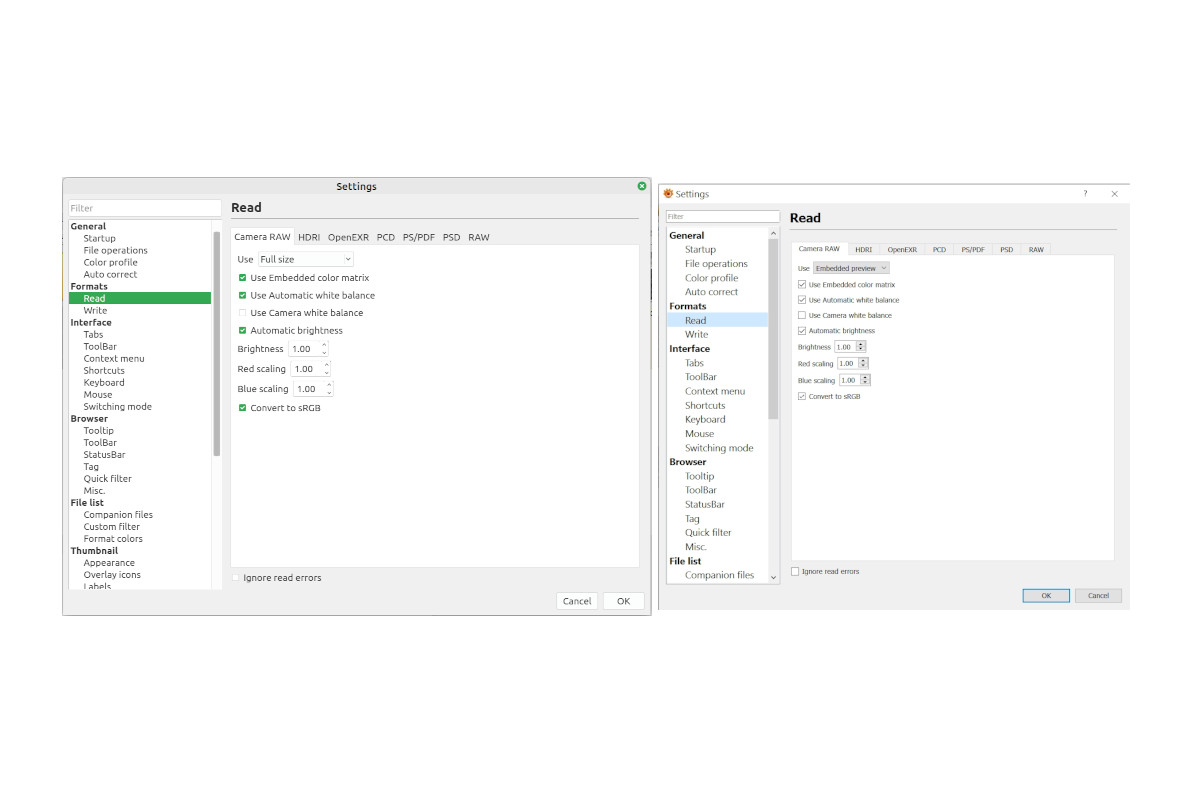Click the tree scroll-up arrow in right window
The height and width of the screenshot is (800, 1200).
pyautogui.click(x=773, y=234)
